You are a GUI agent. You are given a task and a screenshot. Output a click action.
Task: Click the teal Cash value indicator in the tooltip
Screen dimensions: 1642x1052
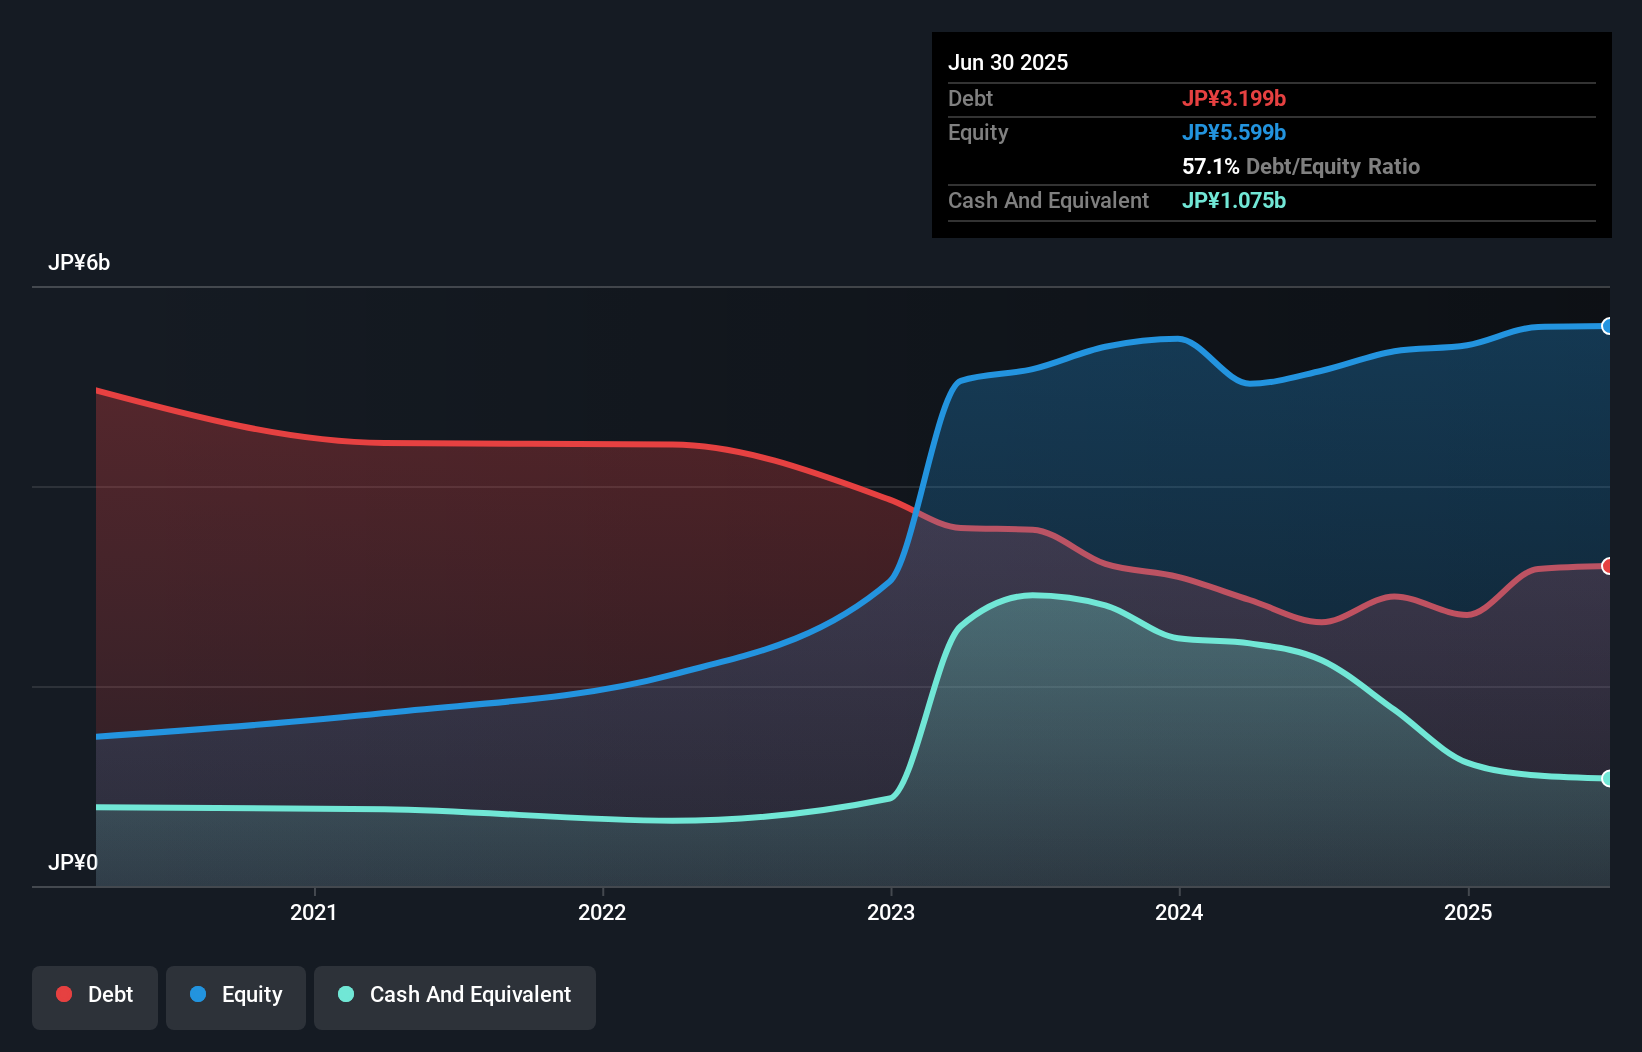point(1234,200)
